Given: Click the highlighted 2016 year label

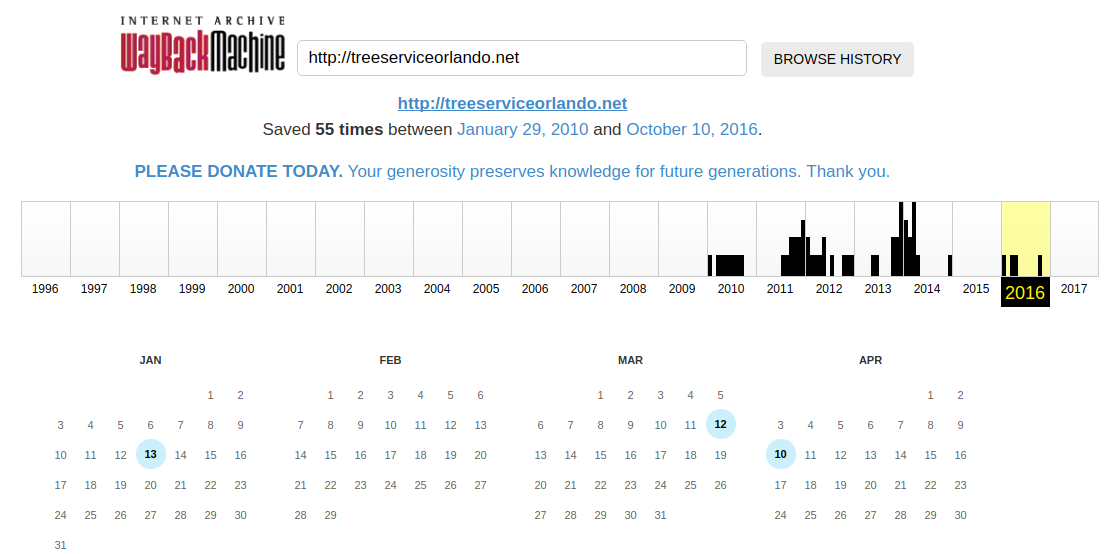Looking at the screenshot, I should click(x=1025, y=292).
